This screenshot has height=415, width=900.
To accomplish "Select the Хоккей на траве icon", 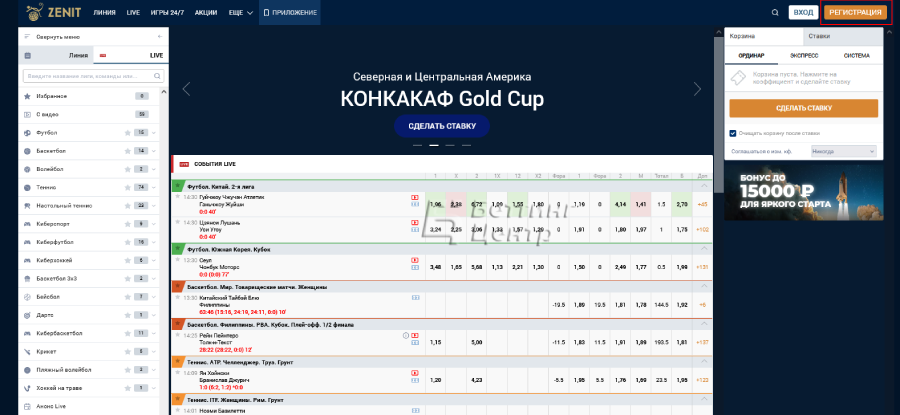I will (27, 388).
